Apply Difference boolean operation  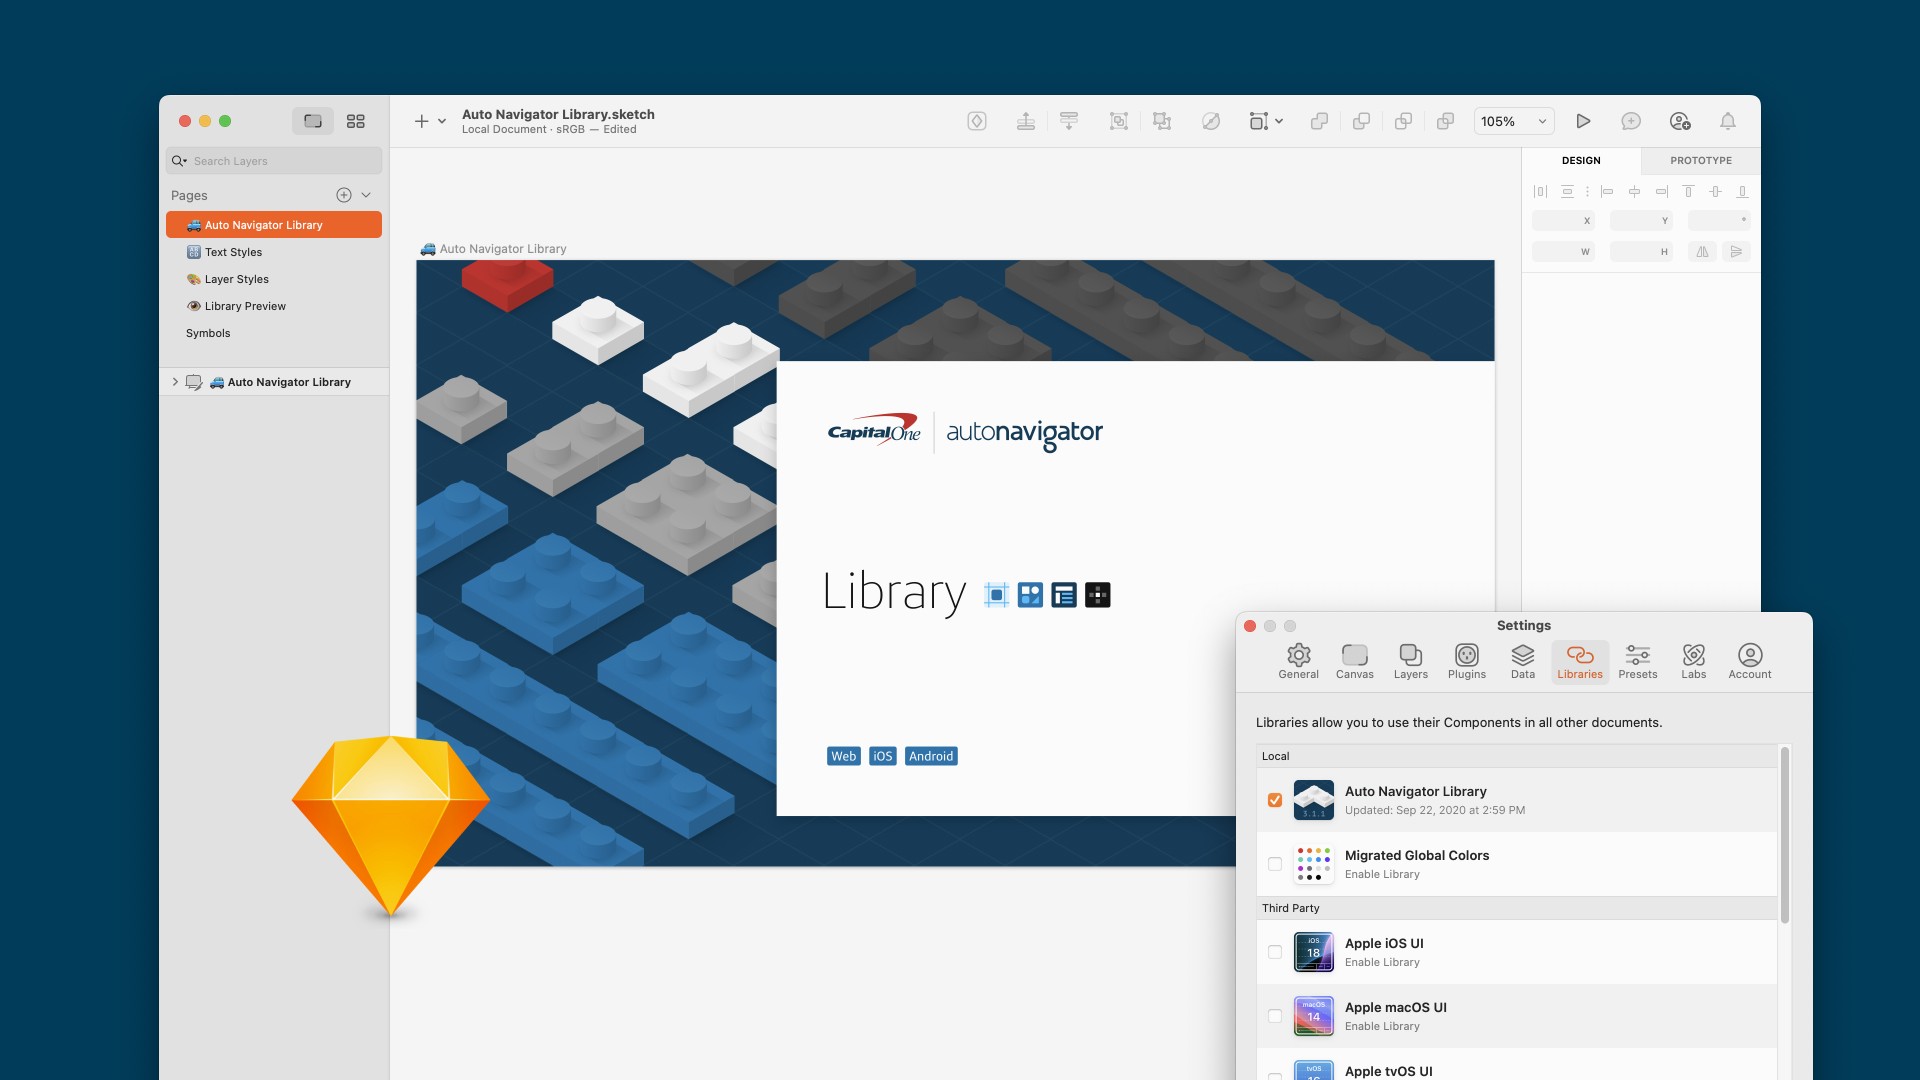(x=1445, y=121)
